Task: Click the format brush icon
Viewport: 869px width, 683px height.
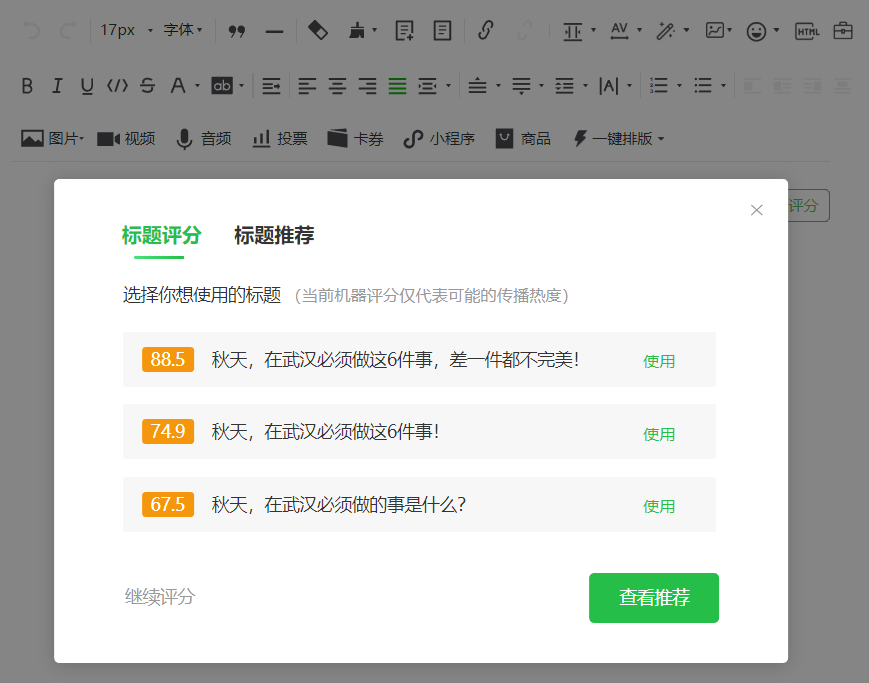Action: click(x=357, y=30)
